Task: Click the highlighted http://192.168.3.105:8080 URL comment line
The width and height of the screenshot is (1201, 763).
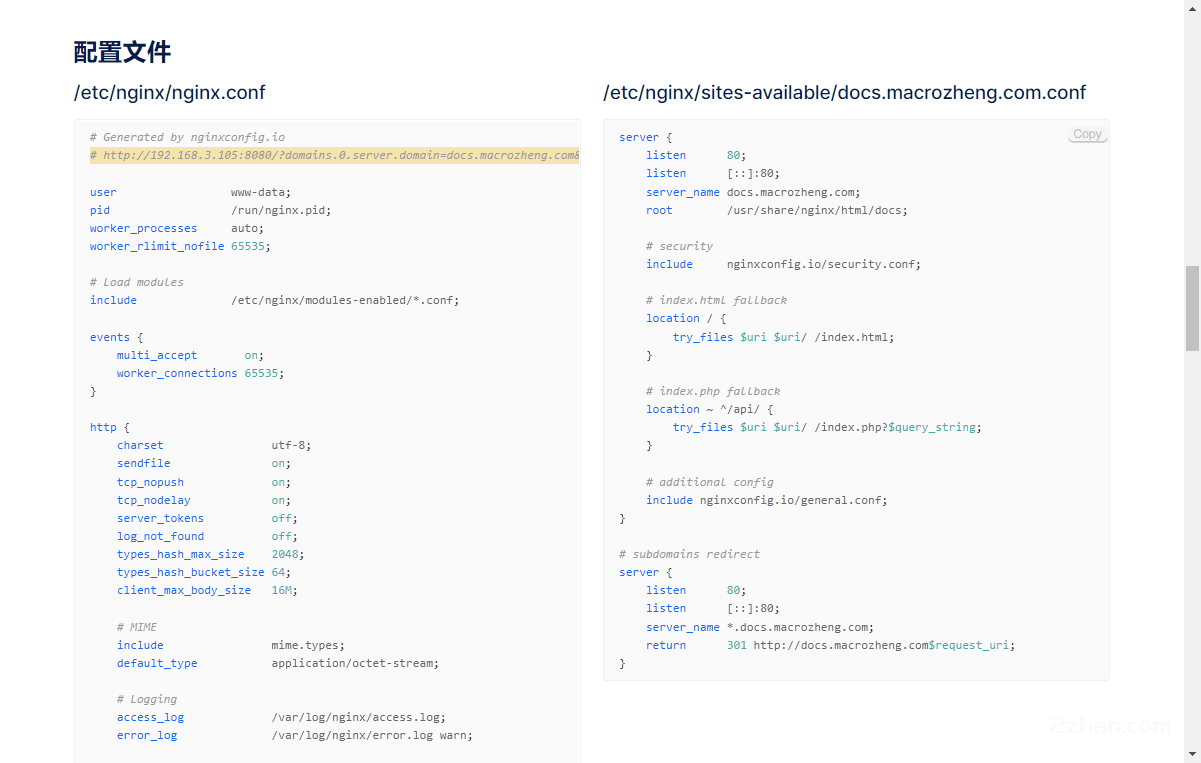Action: pyautogui.click(x=334, y=155)
